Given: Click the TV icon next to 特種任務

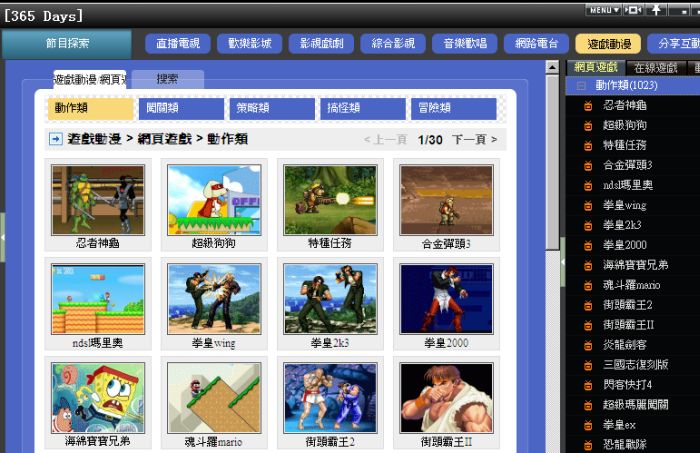Looking at the screenshot, I should click(588, 145).
